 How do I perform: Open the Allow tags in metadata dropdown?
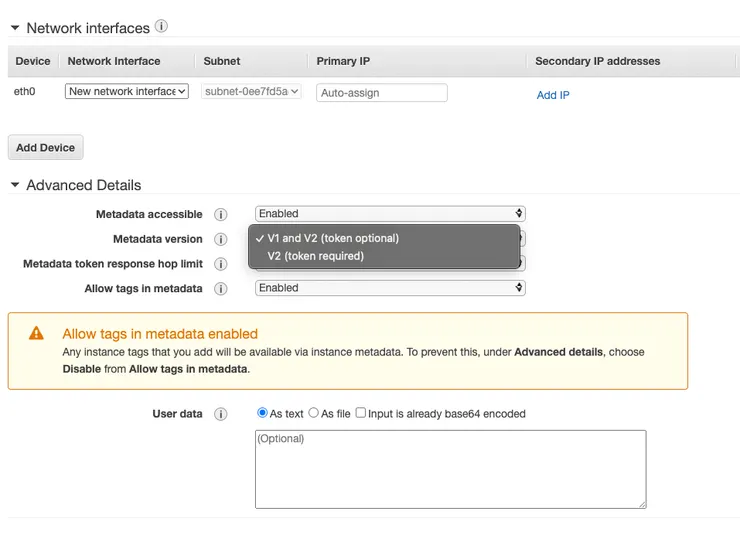pyautogui.click(x=390, y=288)
